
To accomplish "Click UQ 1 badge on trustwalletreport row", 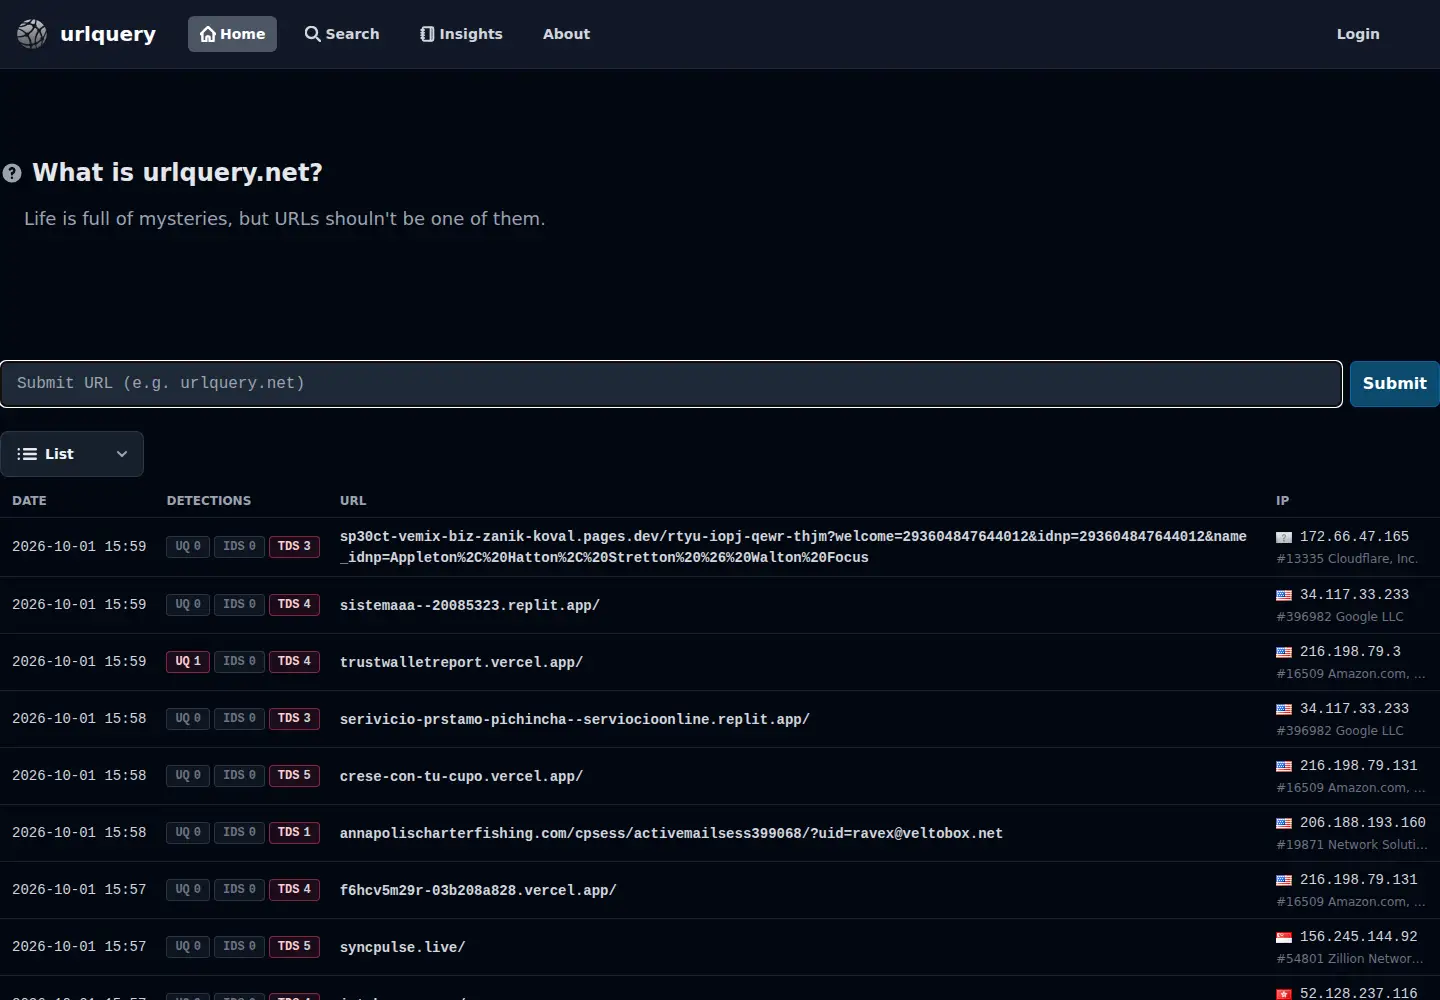I will tap(188, 662).
